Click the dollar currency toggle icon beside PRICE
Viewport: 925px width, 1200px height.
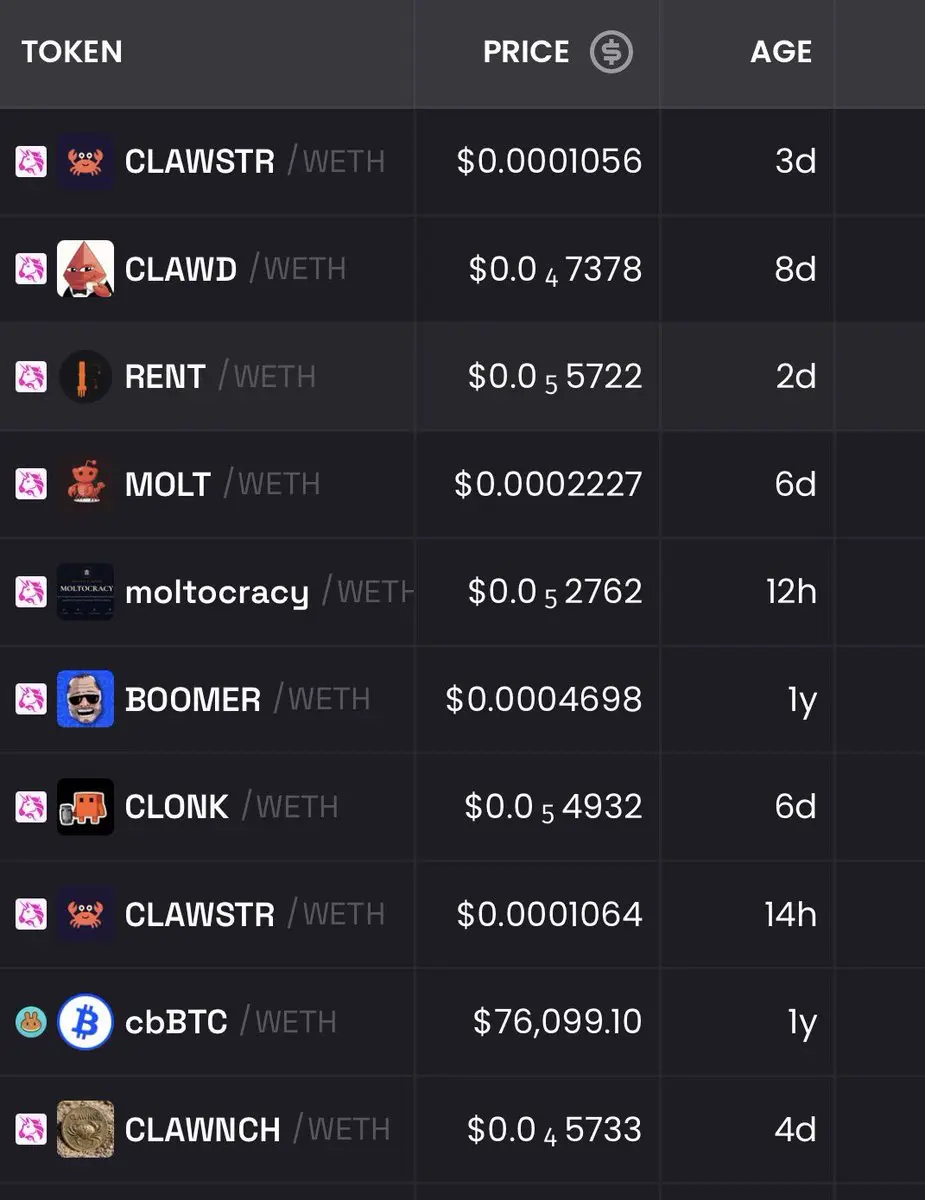[611, 52]
